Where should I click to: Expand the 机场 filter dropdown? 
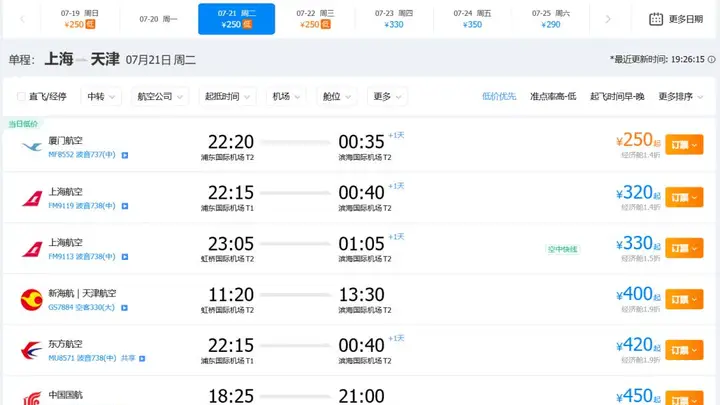pos(286,96)
